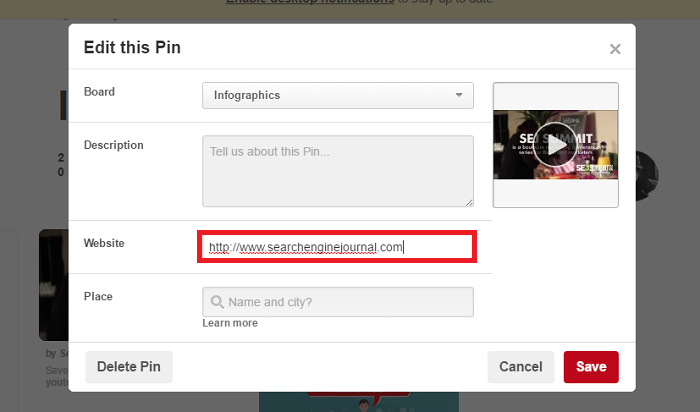Viewport: 700px width, 412px height.
Task: Click the Board field label
Action: point(100,92)
